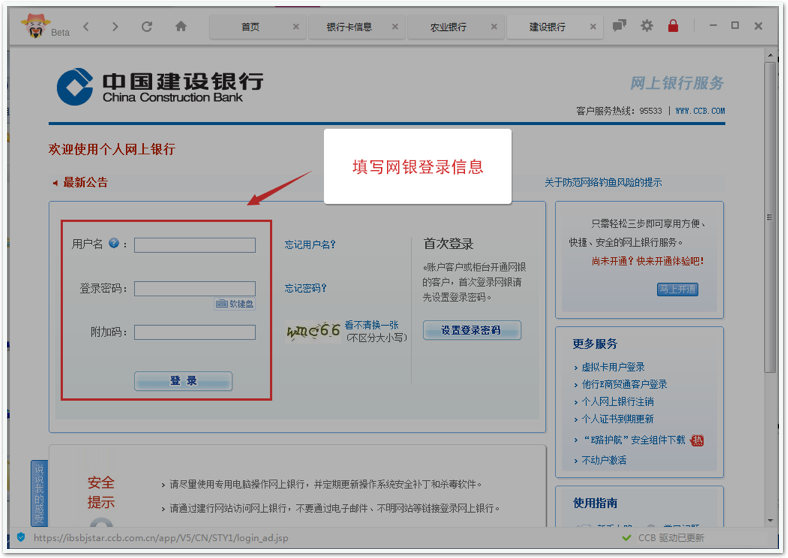Go back with the browser back arrow

tap(86, 27)
